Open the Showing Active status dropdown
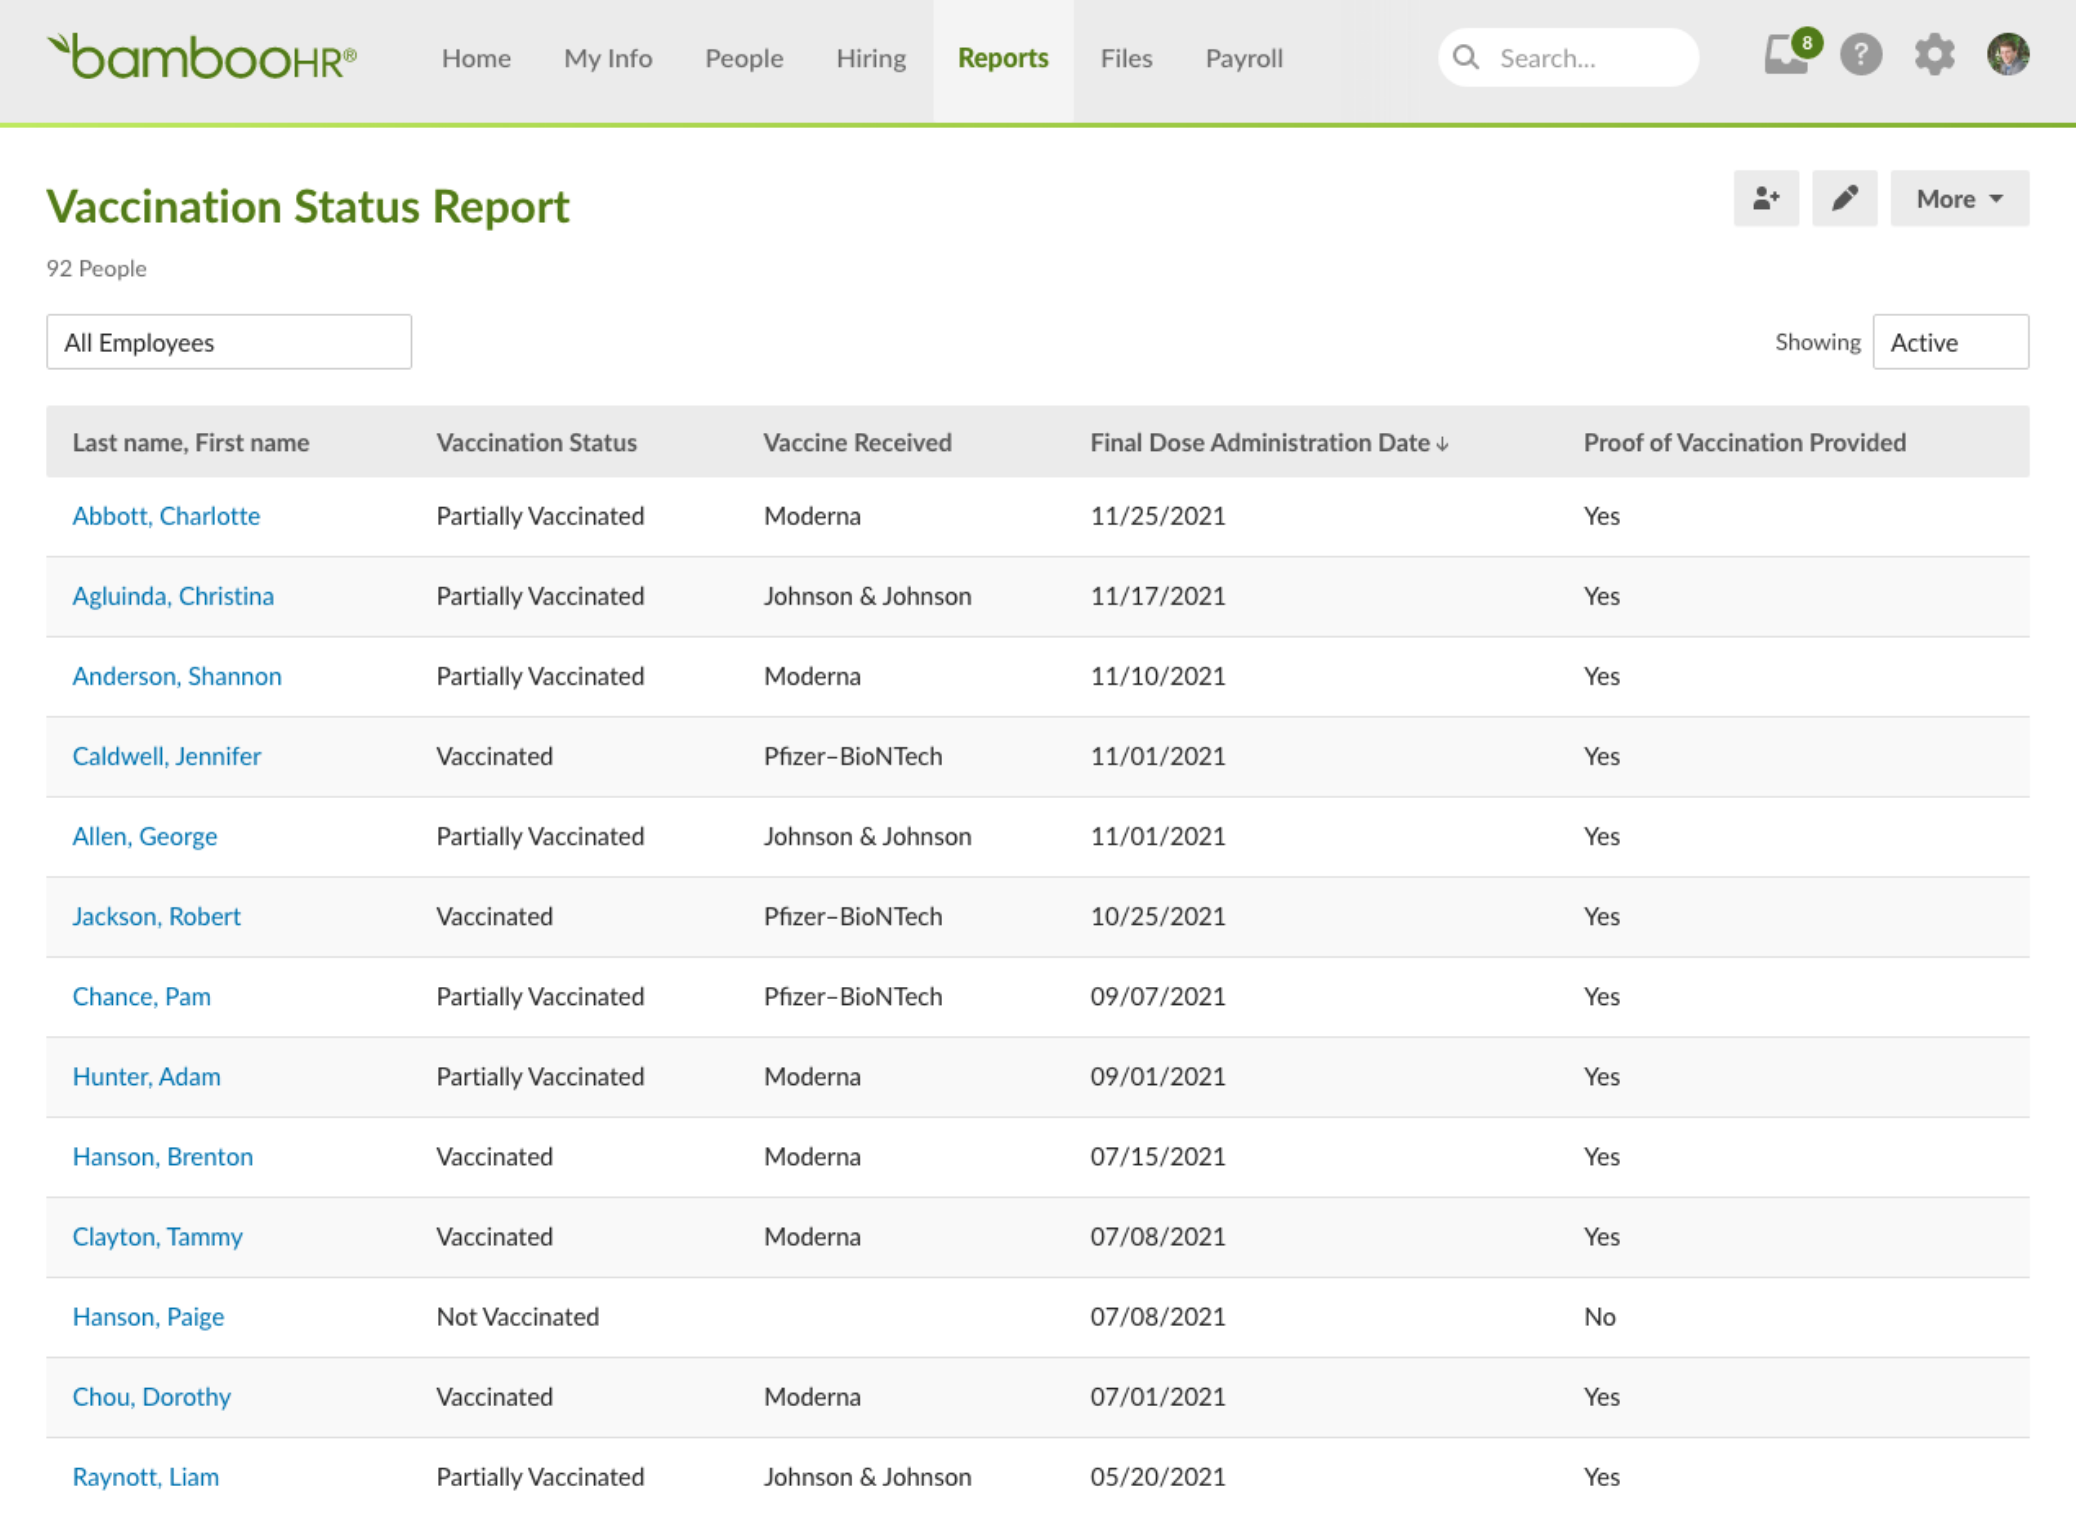 (x=1949, y=342)
